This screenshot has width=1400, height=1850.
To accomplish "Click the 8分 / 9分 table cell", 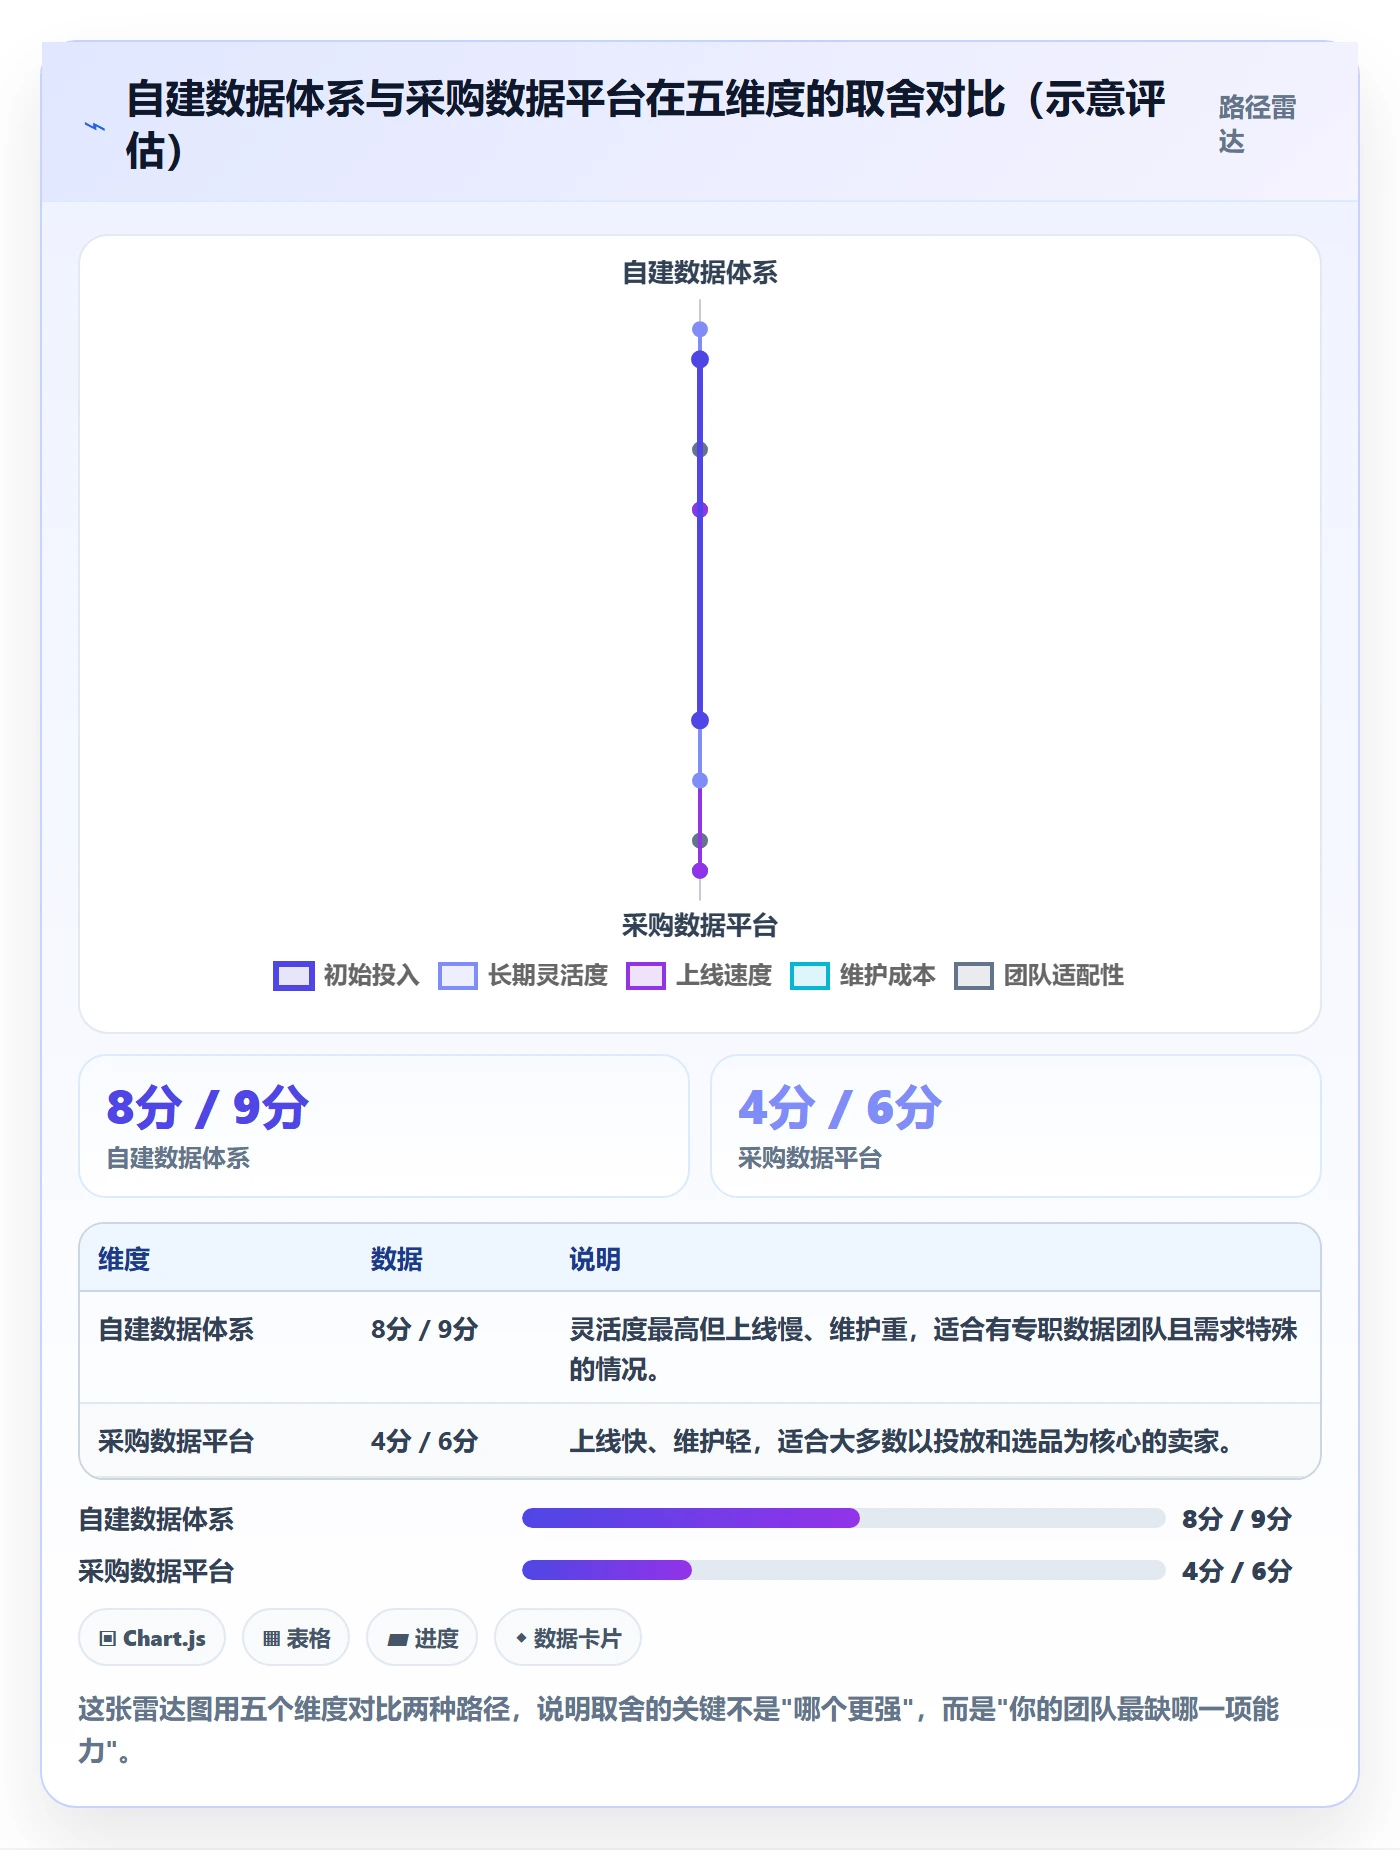I will click(x=424, y=1329).
